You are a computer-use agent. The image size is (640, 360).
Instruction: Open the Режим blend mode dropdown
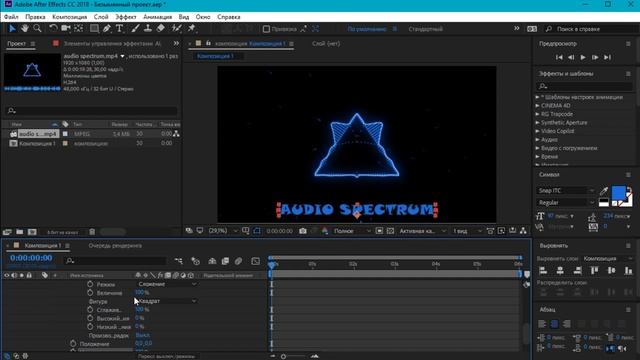[167, 284]
